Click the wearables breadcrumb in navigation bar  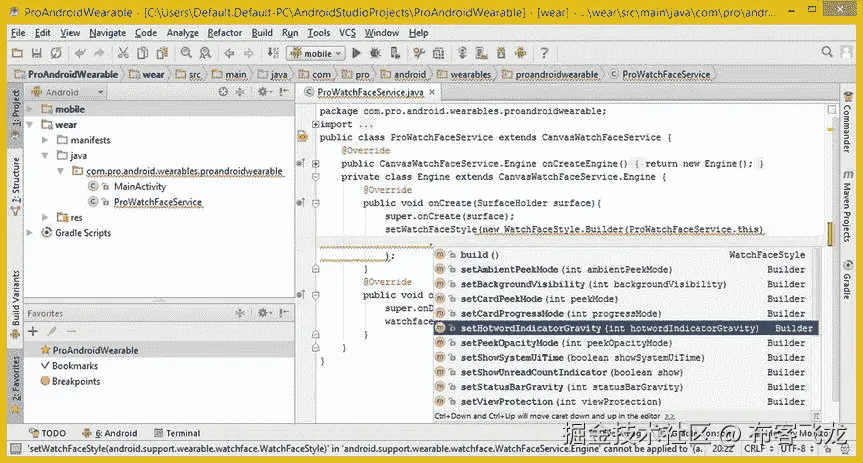(465, 74)
